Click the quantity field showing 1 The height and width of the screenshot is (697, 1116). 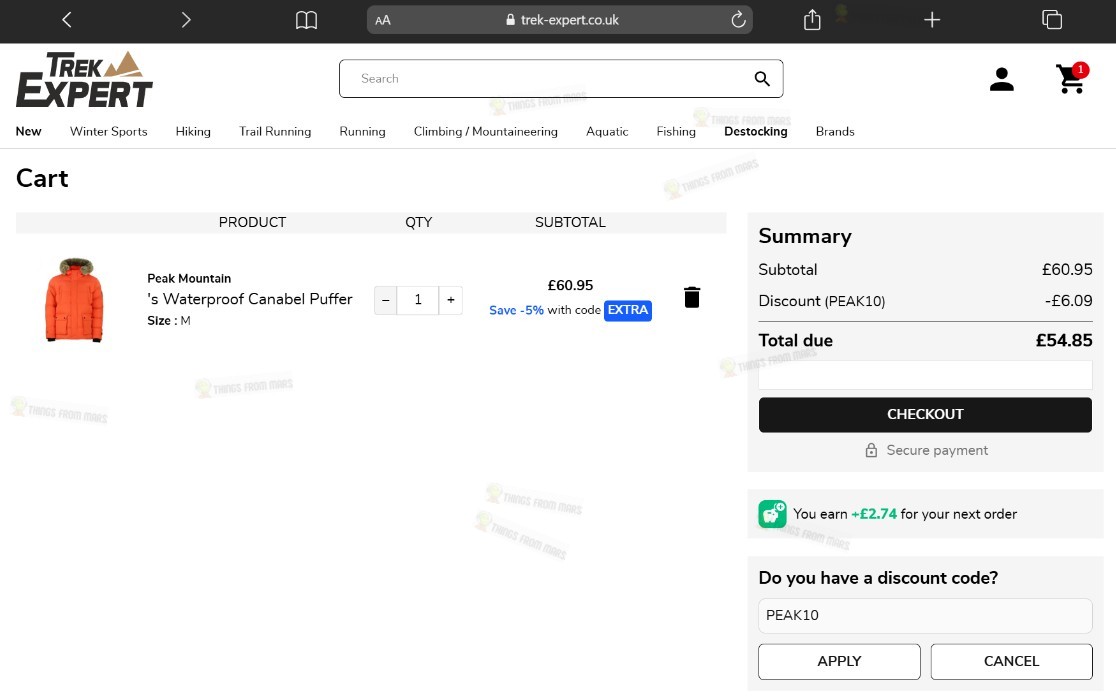[418, 300]
